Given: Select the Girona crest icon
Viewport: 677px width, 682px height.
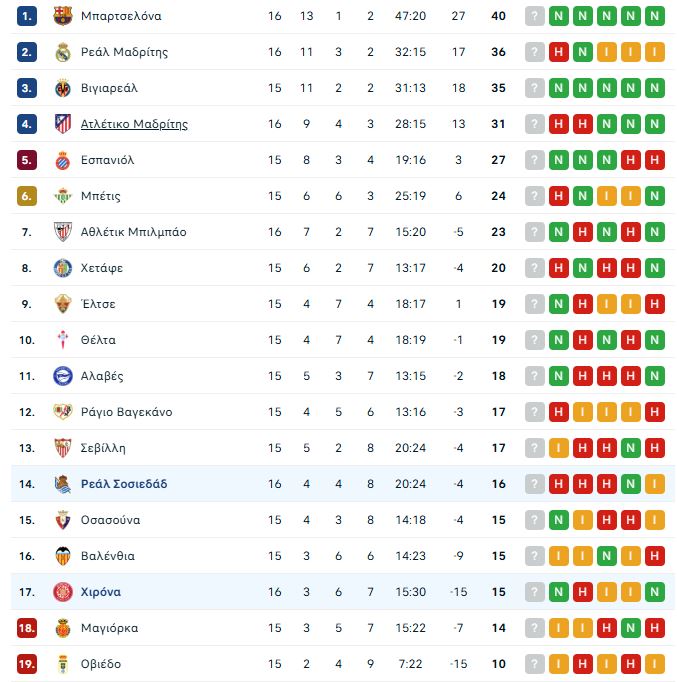Looking at the screenshot, I should click(63, 592).
